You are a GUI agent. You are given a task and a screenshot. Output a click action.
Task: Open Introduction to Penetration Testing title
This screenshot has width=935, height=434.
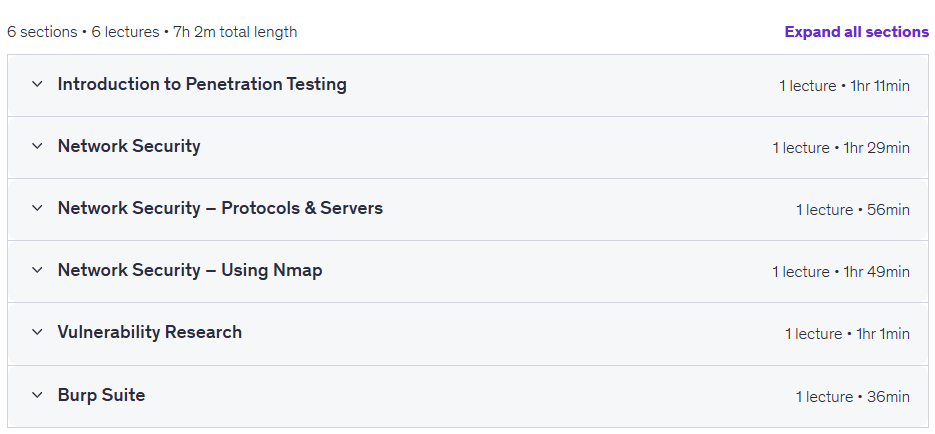[x=202, y=84]
